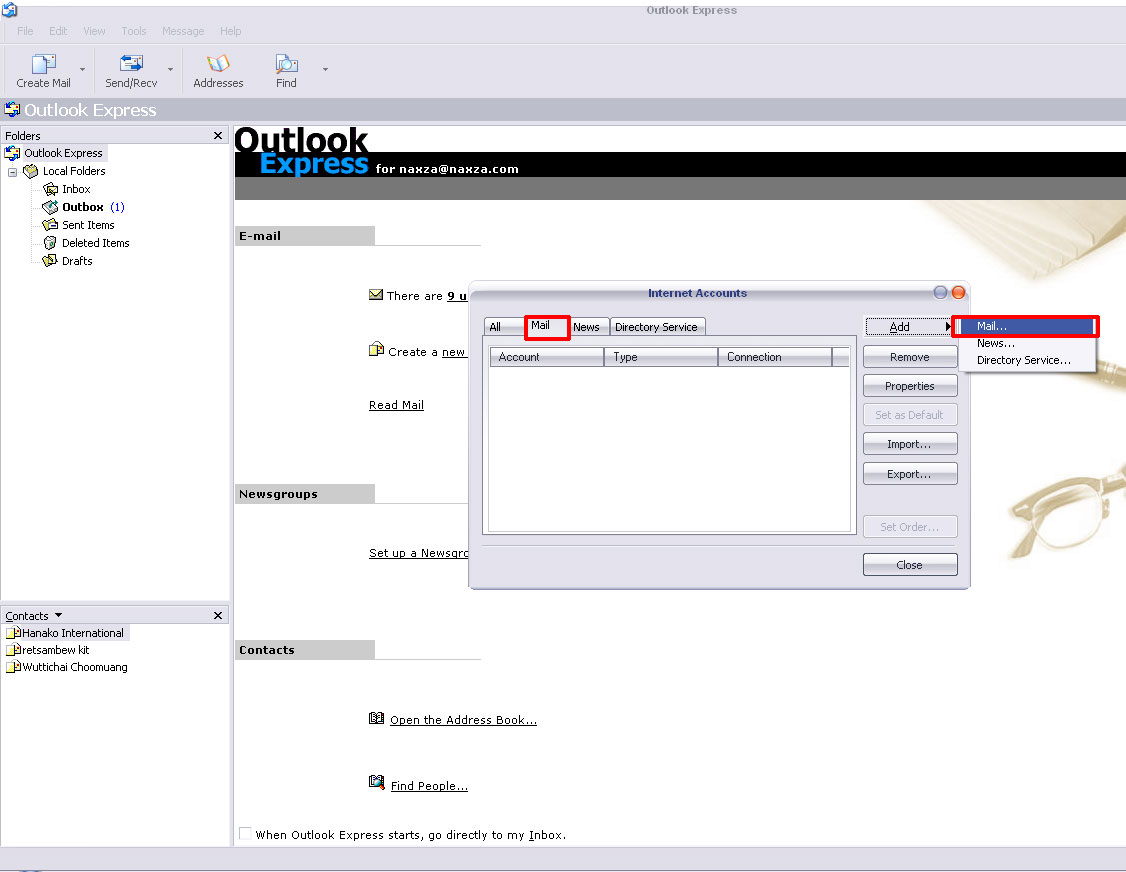Click the Local Folders icon
The height and width of the screenshot is (872, 1126).
pos(30,171)
